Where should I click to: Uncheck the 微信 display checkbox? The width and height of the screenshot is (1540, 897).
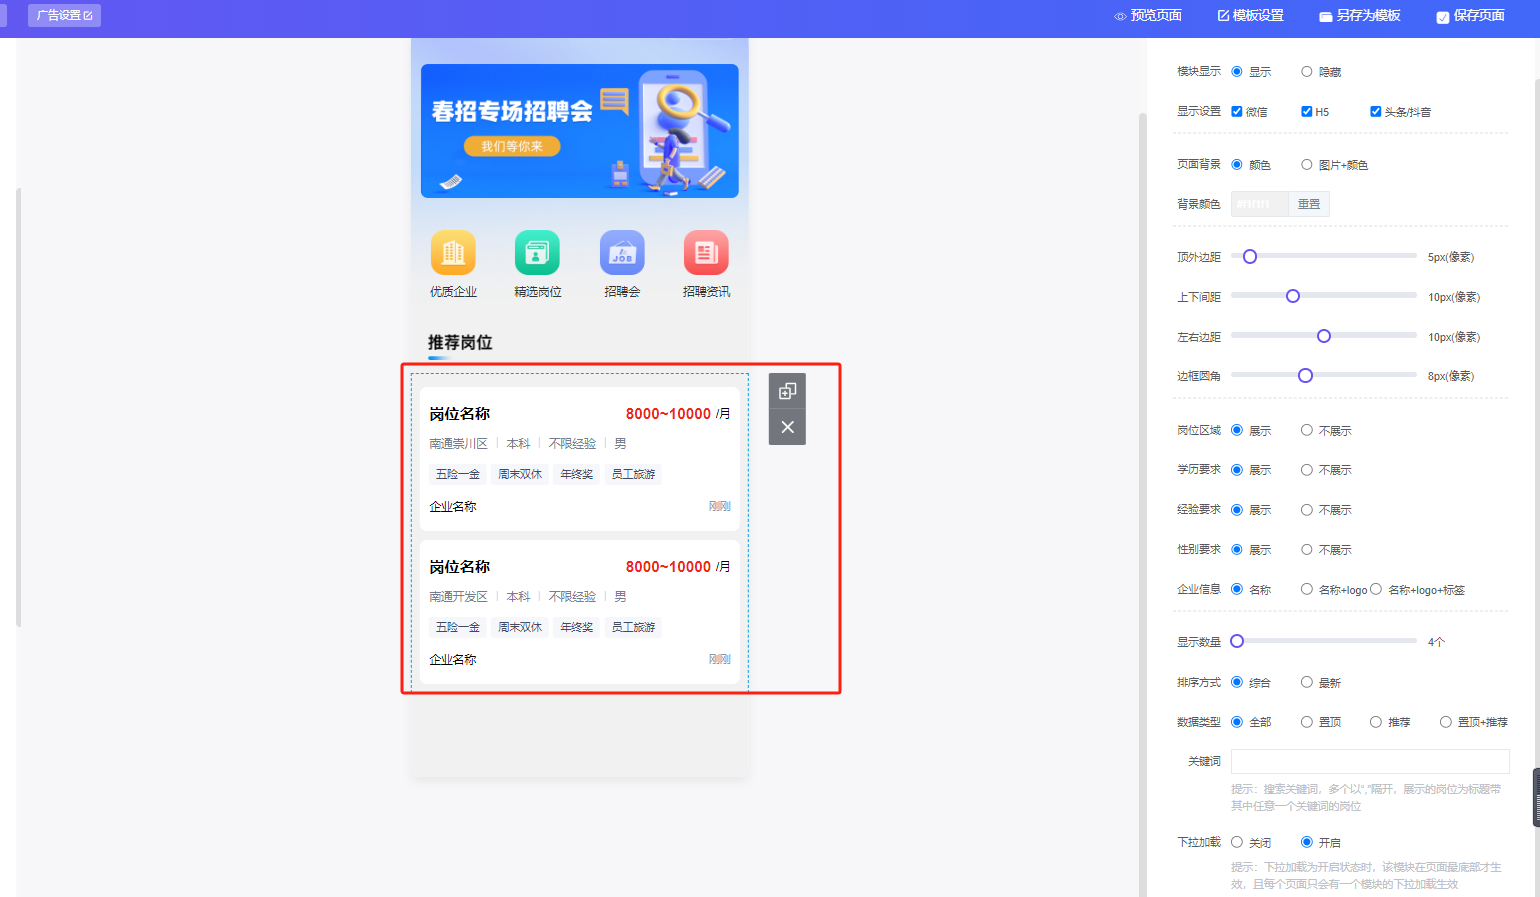coord(1237,112)
